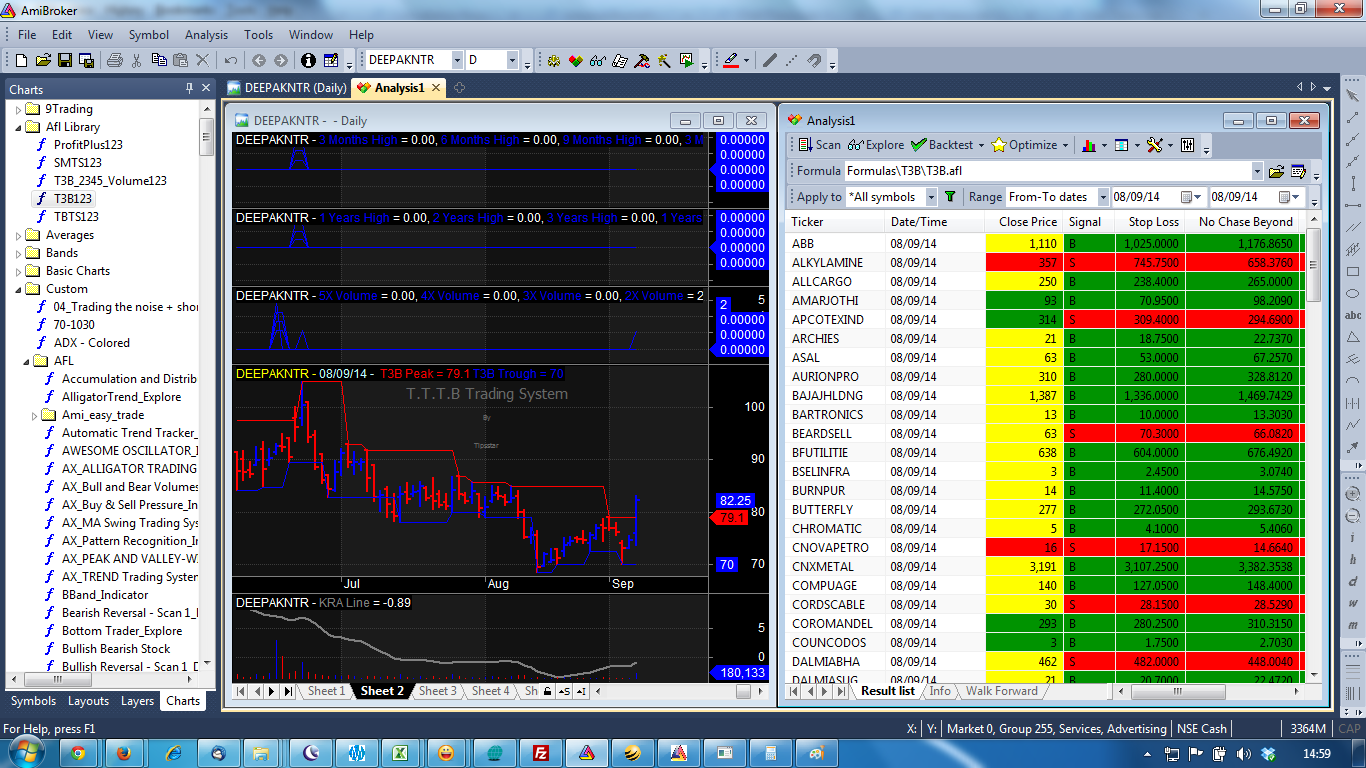Image resolution: width=1366 pixels, height=768 pixels.
Task: Click the Formula path input field
Action: (x=1047, y=171)
